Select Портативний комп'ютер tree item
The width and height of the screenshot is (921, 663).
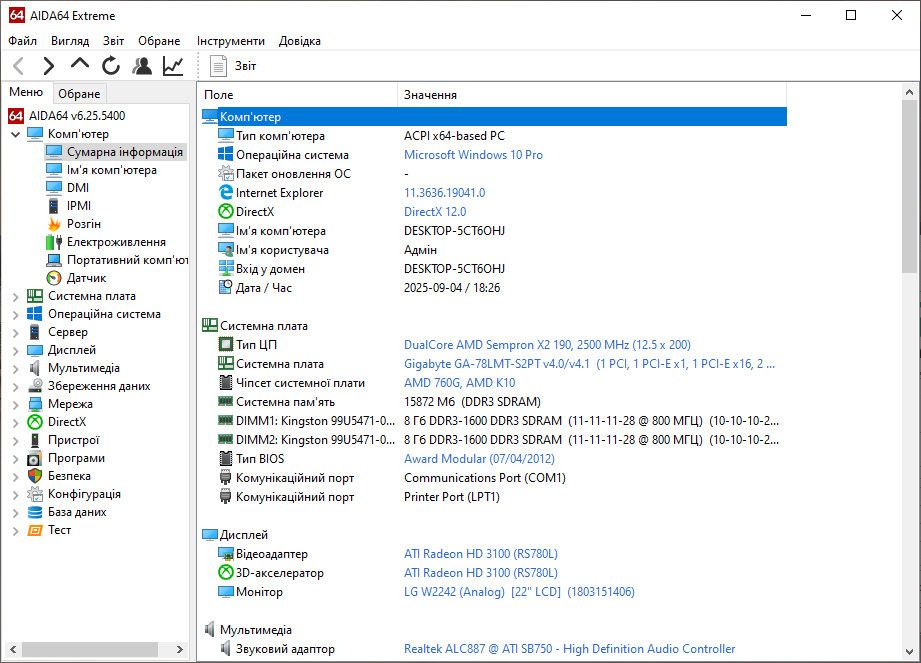click(x=127, y=260)
